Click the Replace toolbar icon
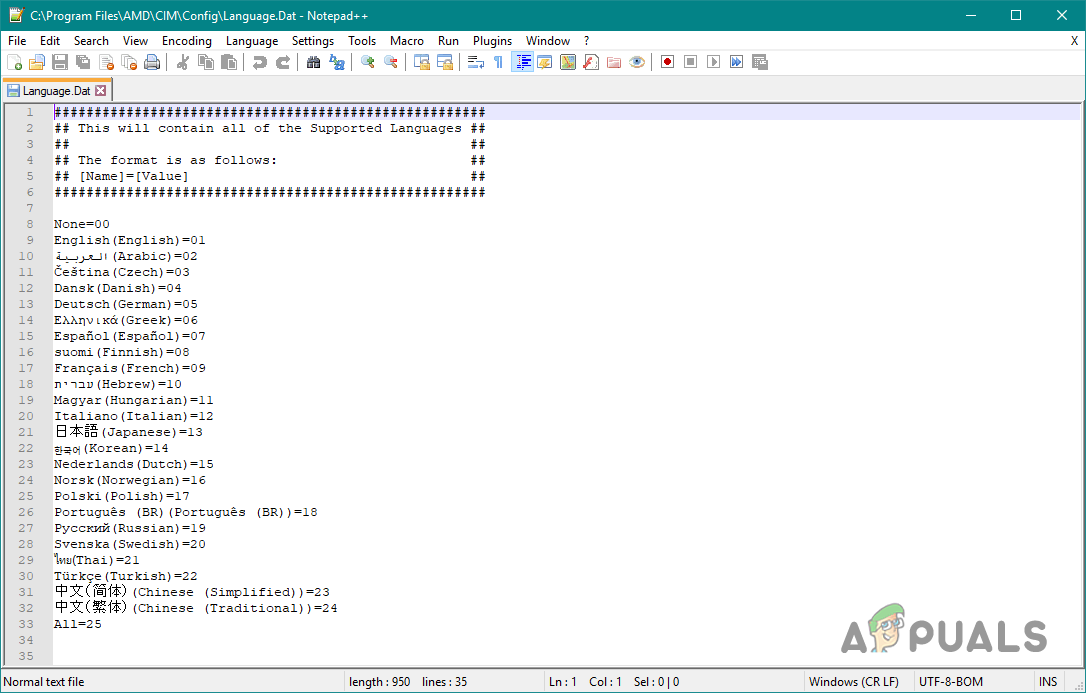1086x693 pixels. pos(337,62)
